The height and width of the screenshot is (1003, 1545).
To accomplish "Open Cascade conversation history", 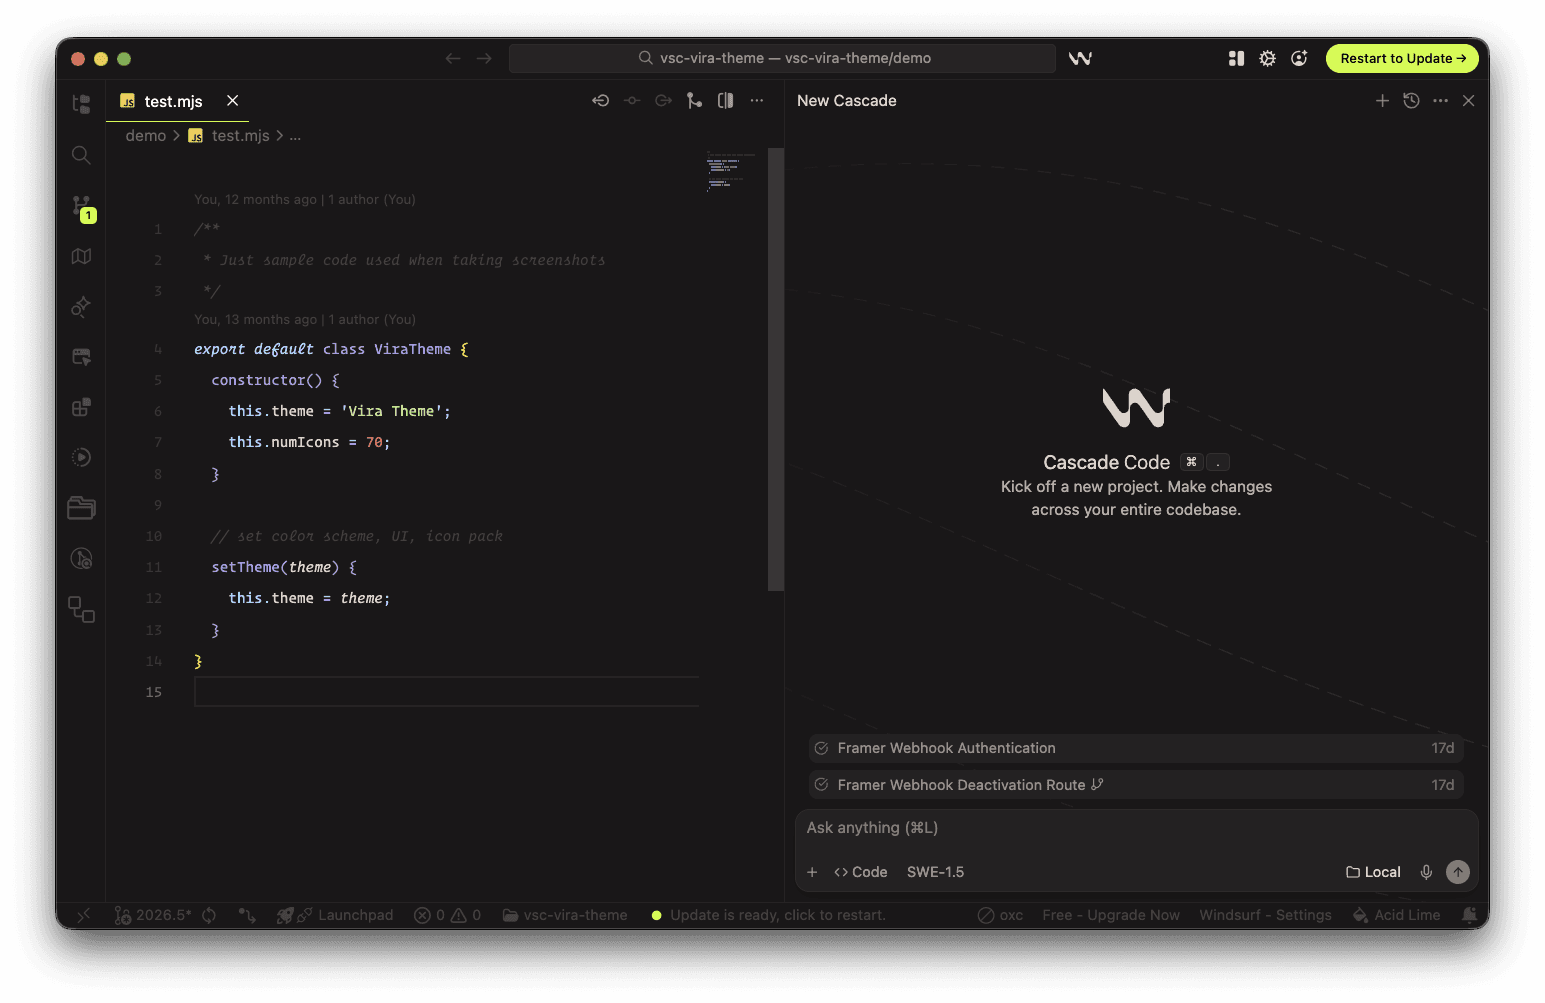I will [x=1411, y=101].
